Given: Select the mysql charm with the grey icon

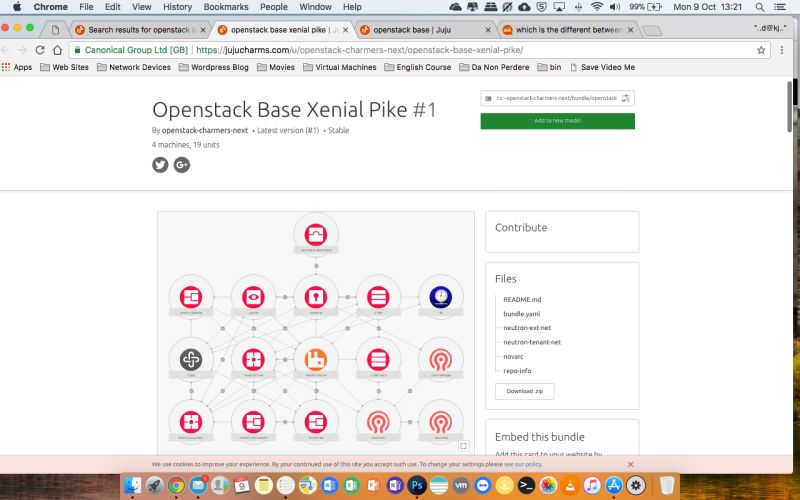Looking at the screenshot, I should coord(191,360).
